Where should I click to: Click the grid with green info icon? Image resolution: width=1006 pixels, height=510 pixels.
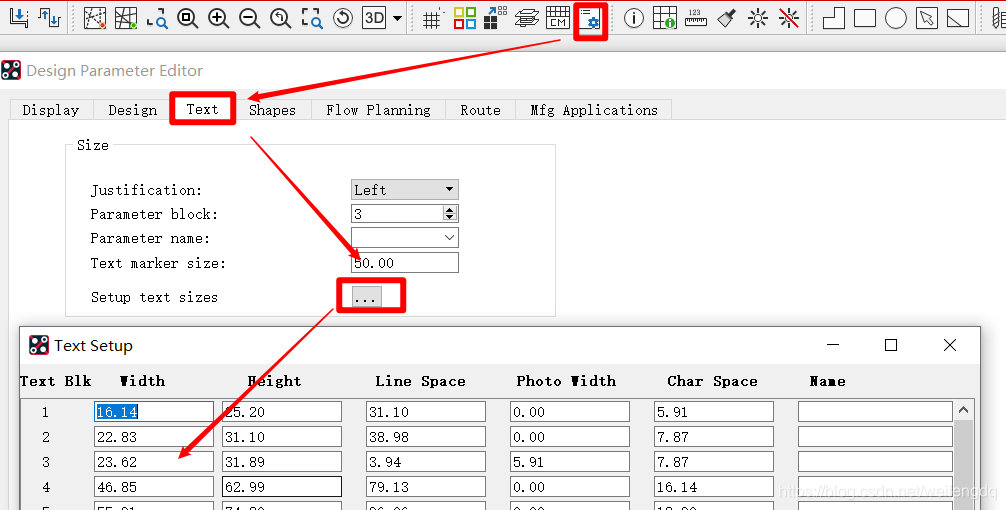point(665,18)
